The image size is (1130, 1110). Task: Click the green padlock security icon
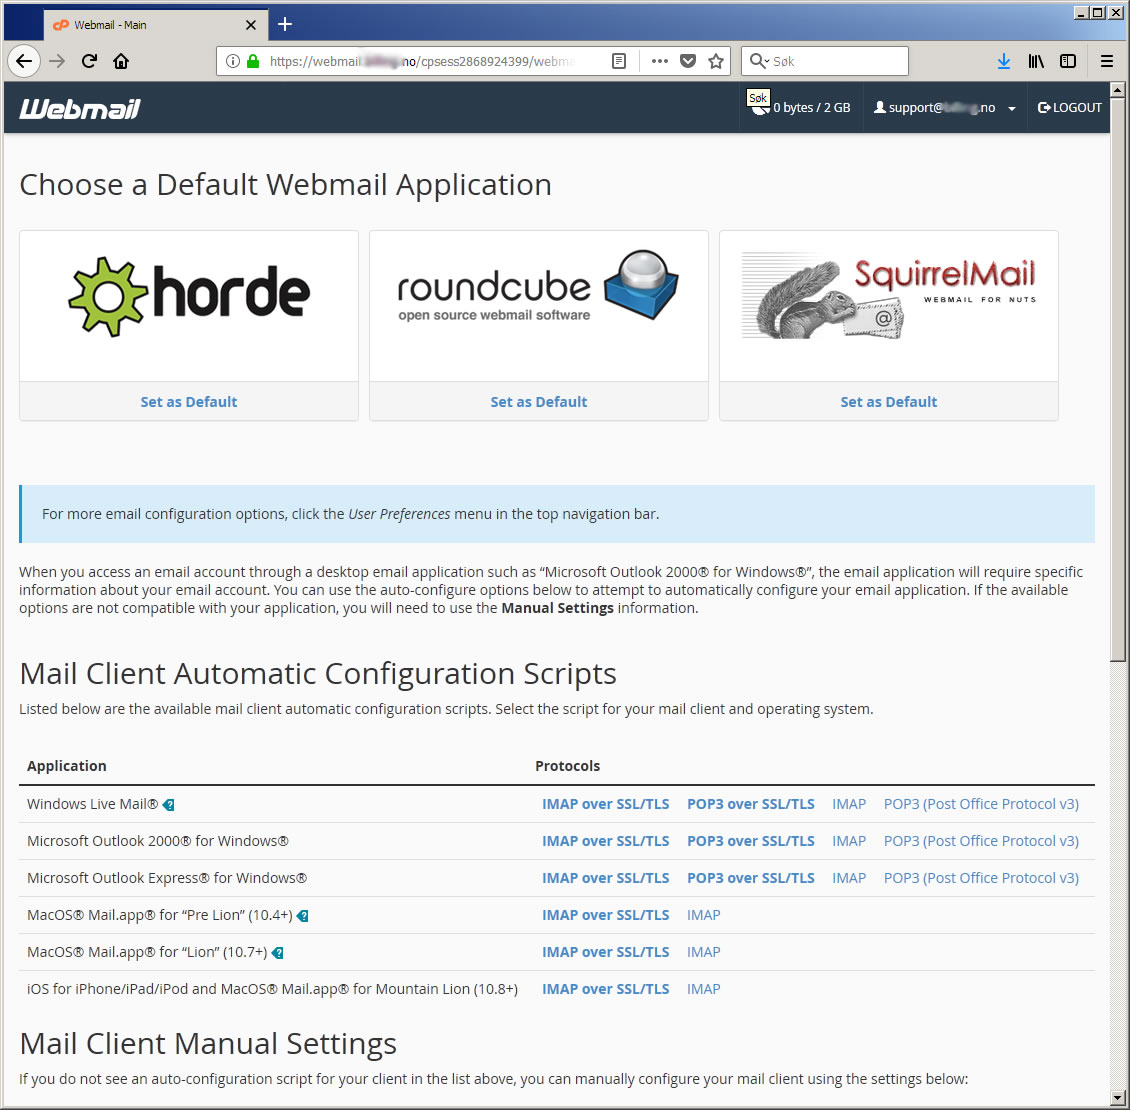pos(253,61)
